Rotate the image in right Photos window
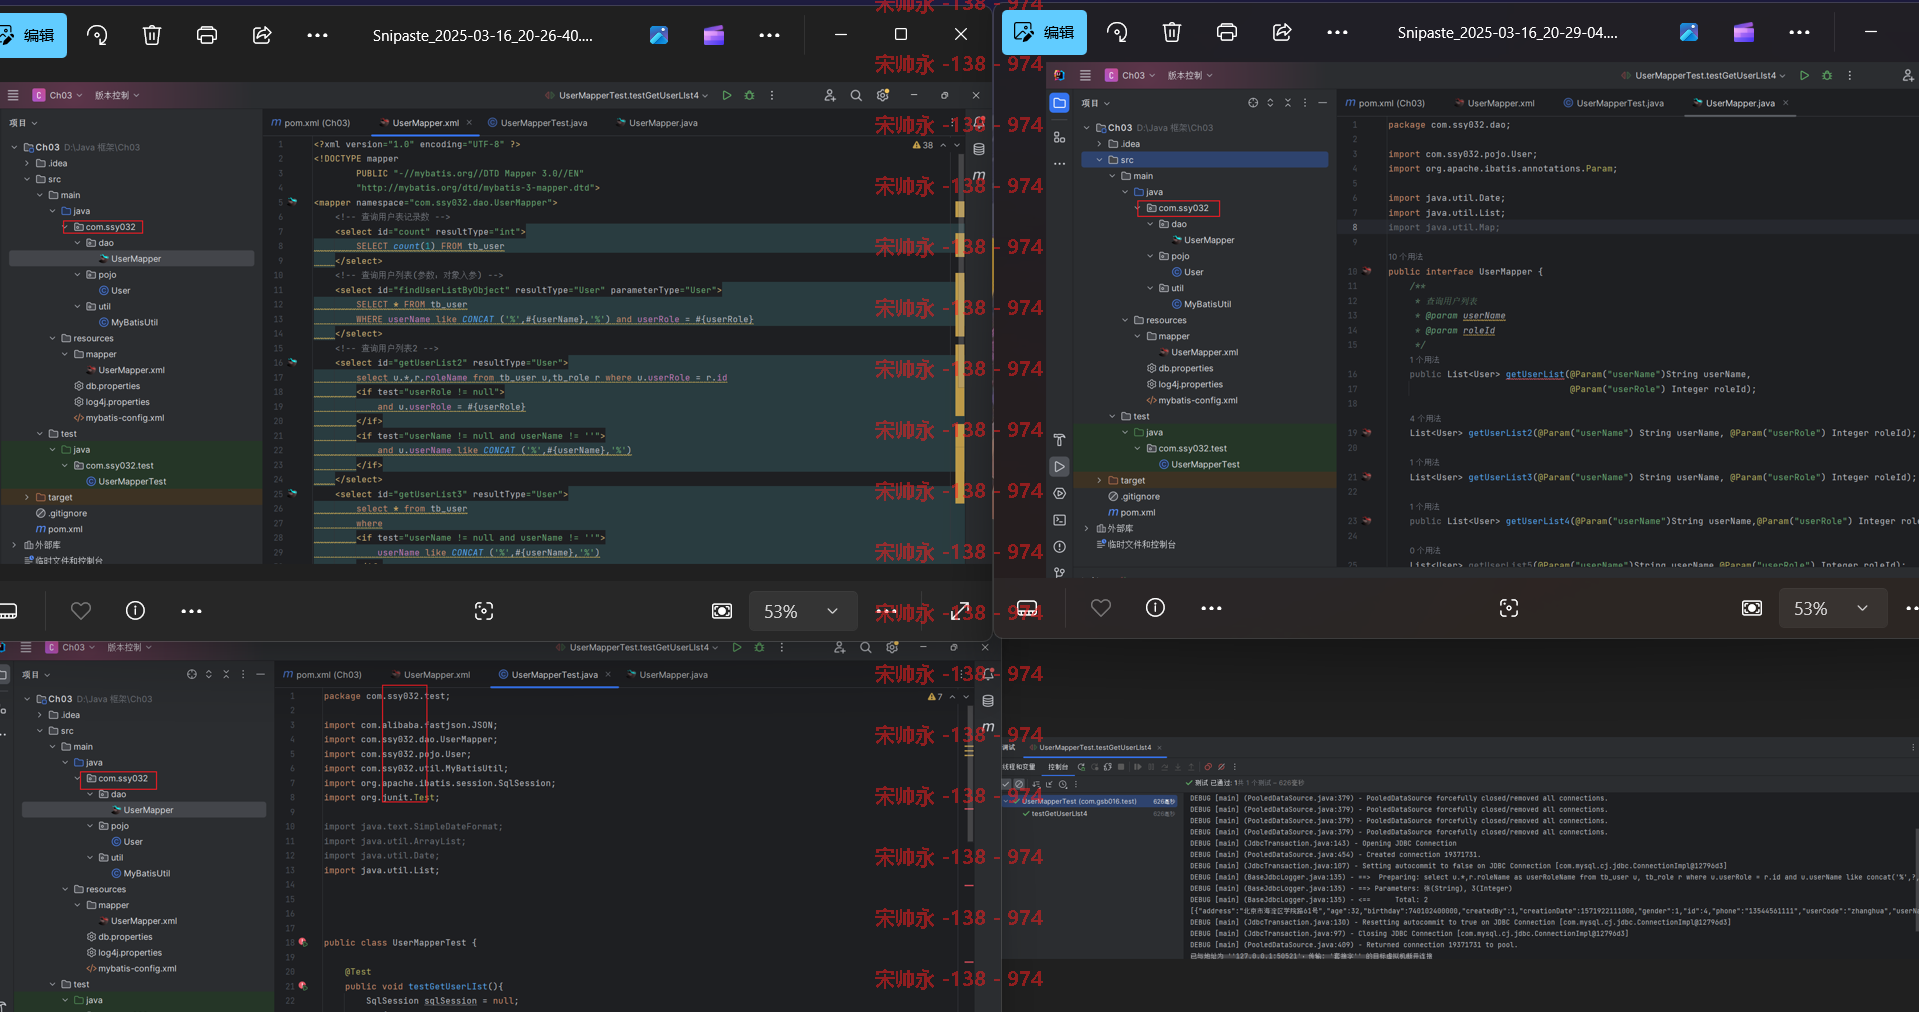 1117,33
